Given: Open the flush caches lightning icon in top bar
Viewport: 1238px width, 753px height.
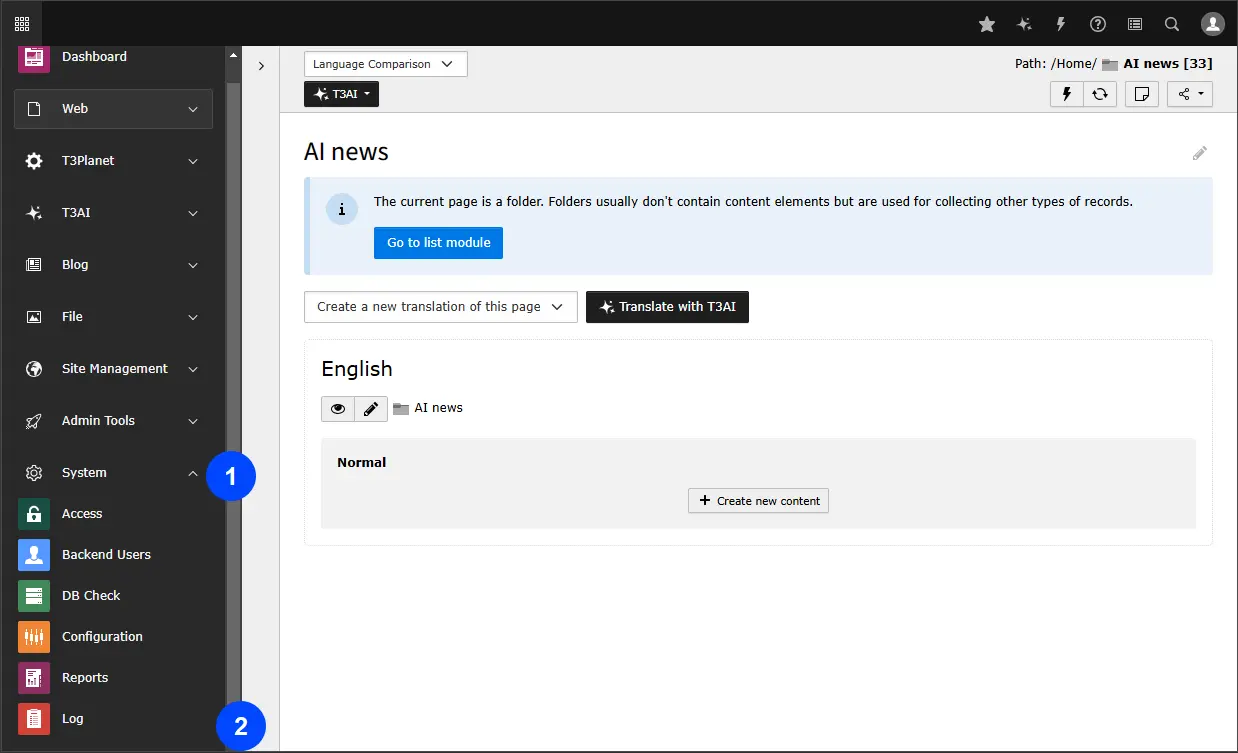Looking at the screenshot, I should pos(1061,24).
